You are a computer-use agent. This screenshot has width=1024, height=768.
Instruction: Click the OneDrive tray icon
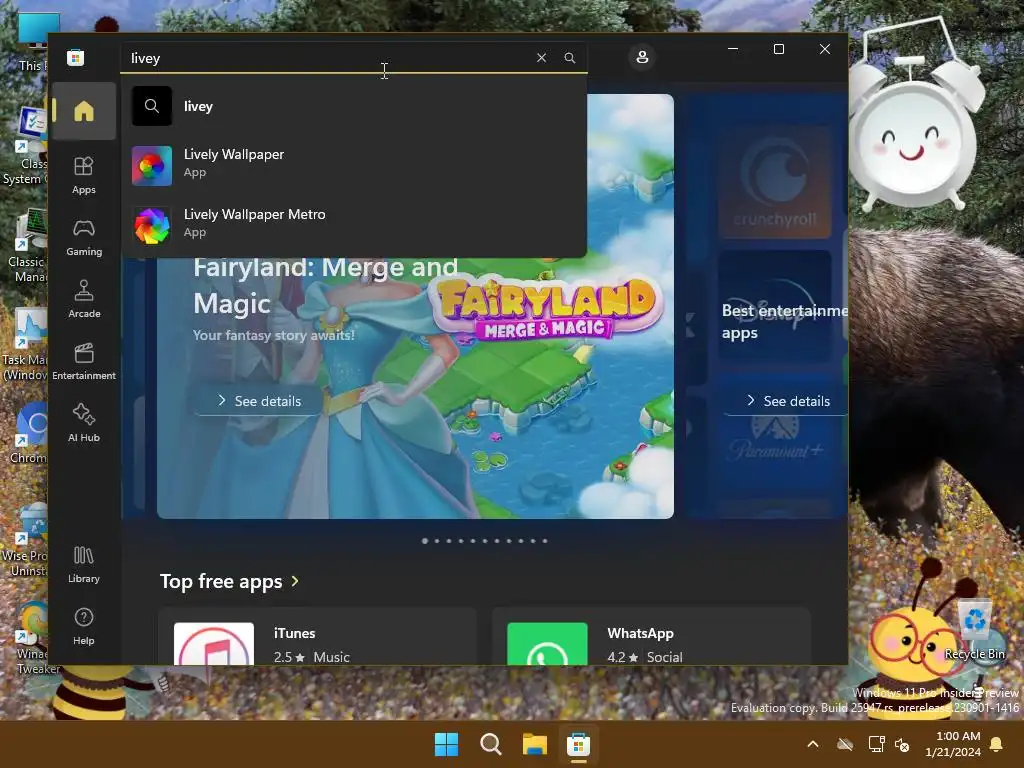point(845,744)
